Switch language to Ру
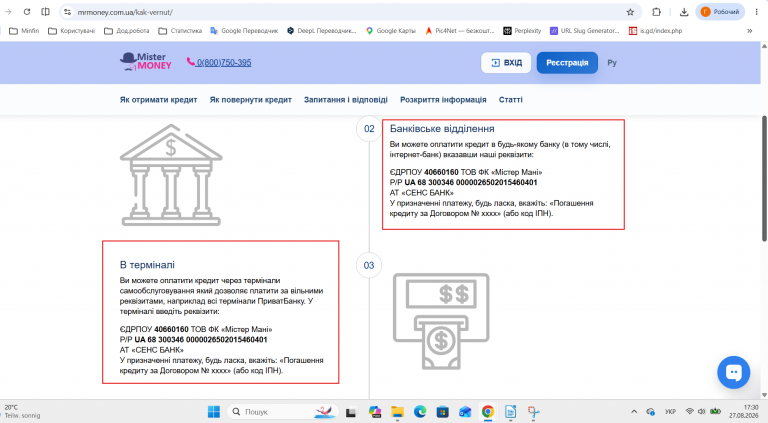768x423 pixels. (x=612, y=63)
